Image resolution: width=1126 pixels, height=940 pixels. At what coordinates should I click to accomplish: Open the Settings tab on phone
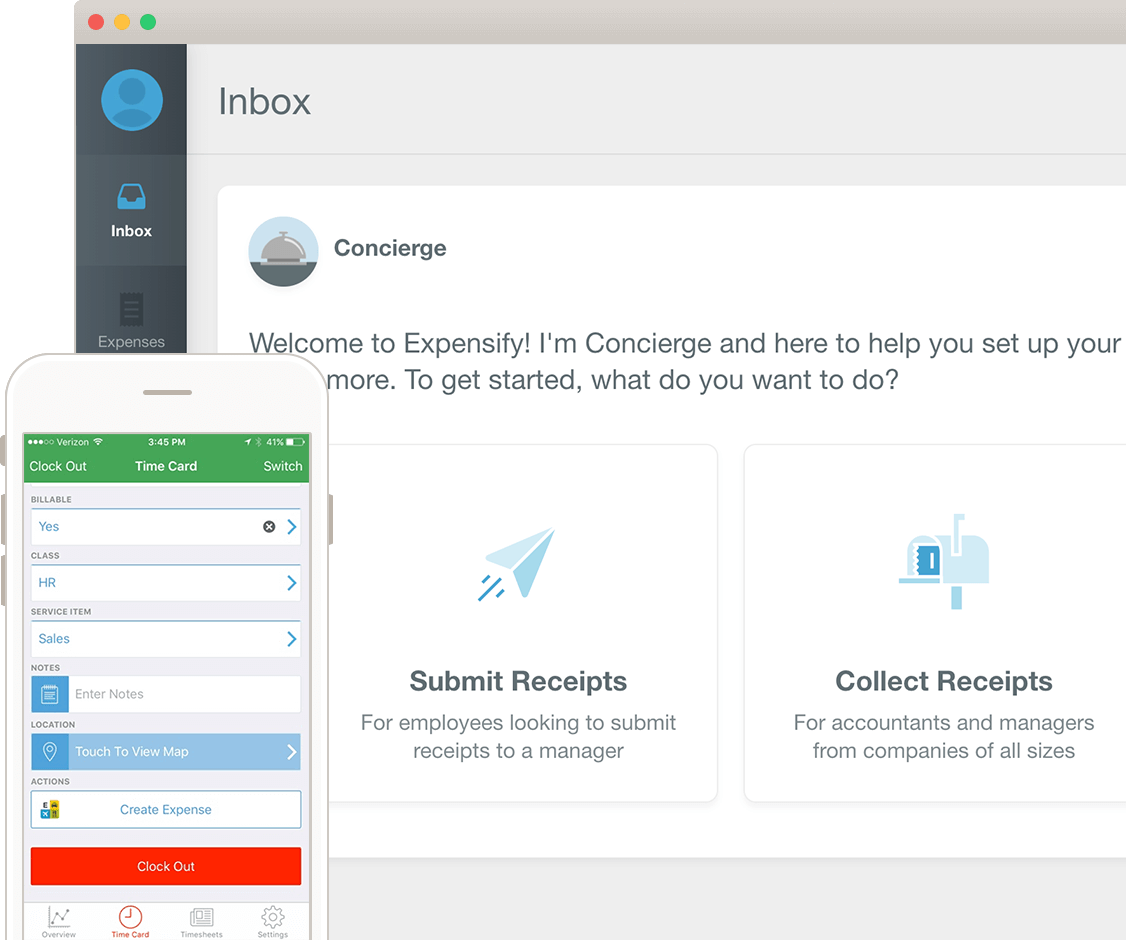tap(273, 922)
